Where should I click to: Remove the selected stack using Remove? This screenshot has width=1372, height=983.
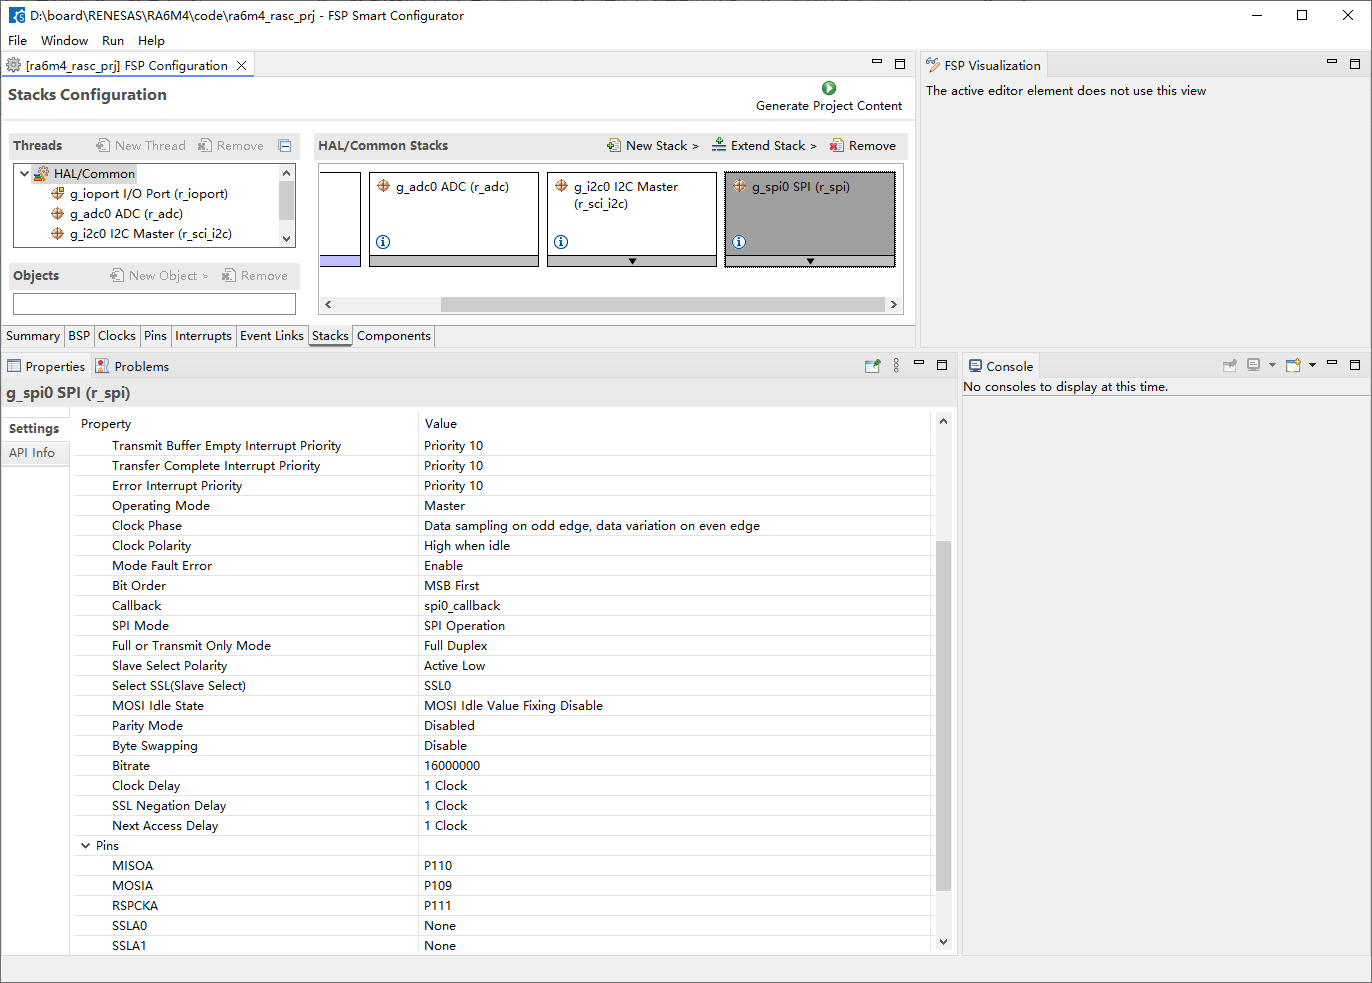(863, 146)
